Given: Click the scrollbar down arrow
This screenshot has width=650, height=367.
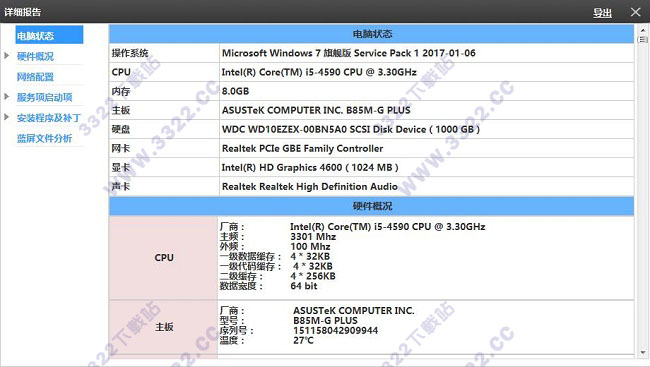Looking at the screenshot, I should click(x=643, y=353).
